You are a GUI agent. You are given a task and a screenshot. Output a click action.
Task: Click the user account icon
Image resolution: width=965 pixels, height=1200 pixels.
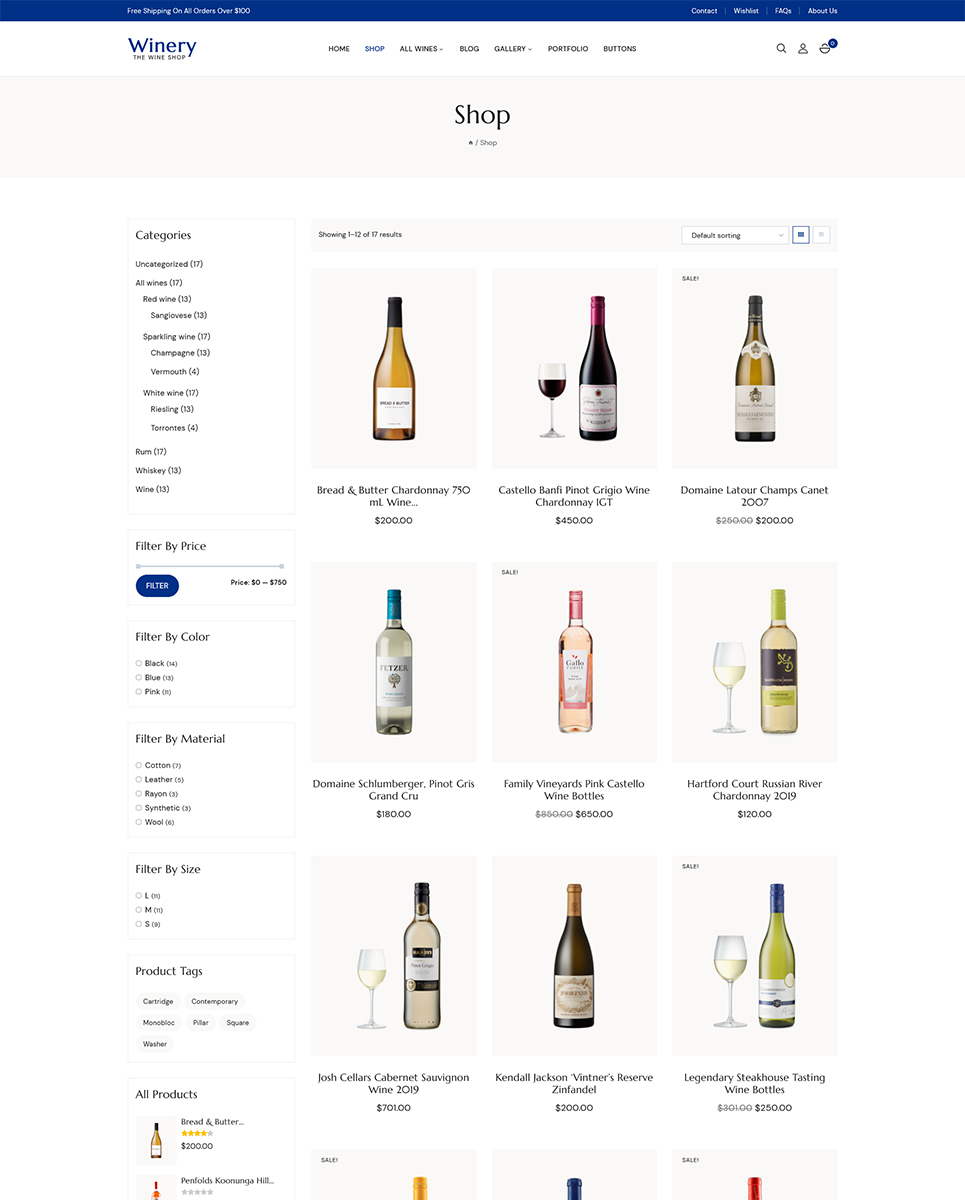click(x=802, y=48)
